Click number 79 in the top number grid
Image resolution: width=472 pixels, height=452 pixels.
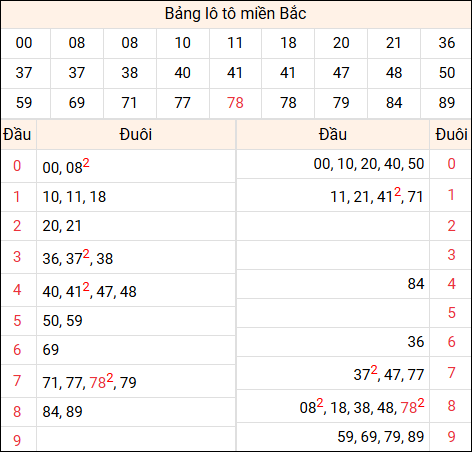coord(341,103)
